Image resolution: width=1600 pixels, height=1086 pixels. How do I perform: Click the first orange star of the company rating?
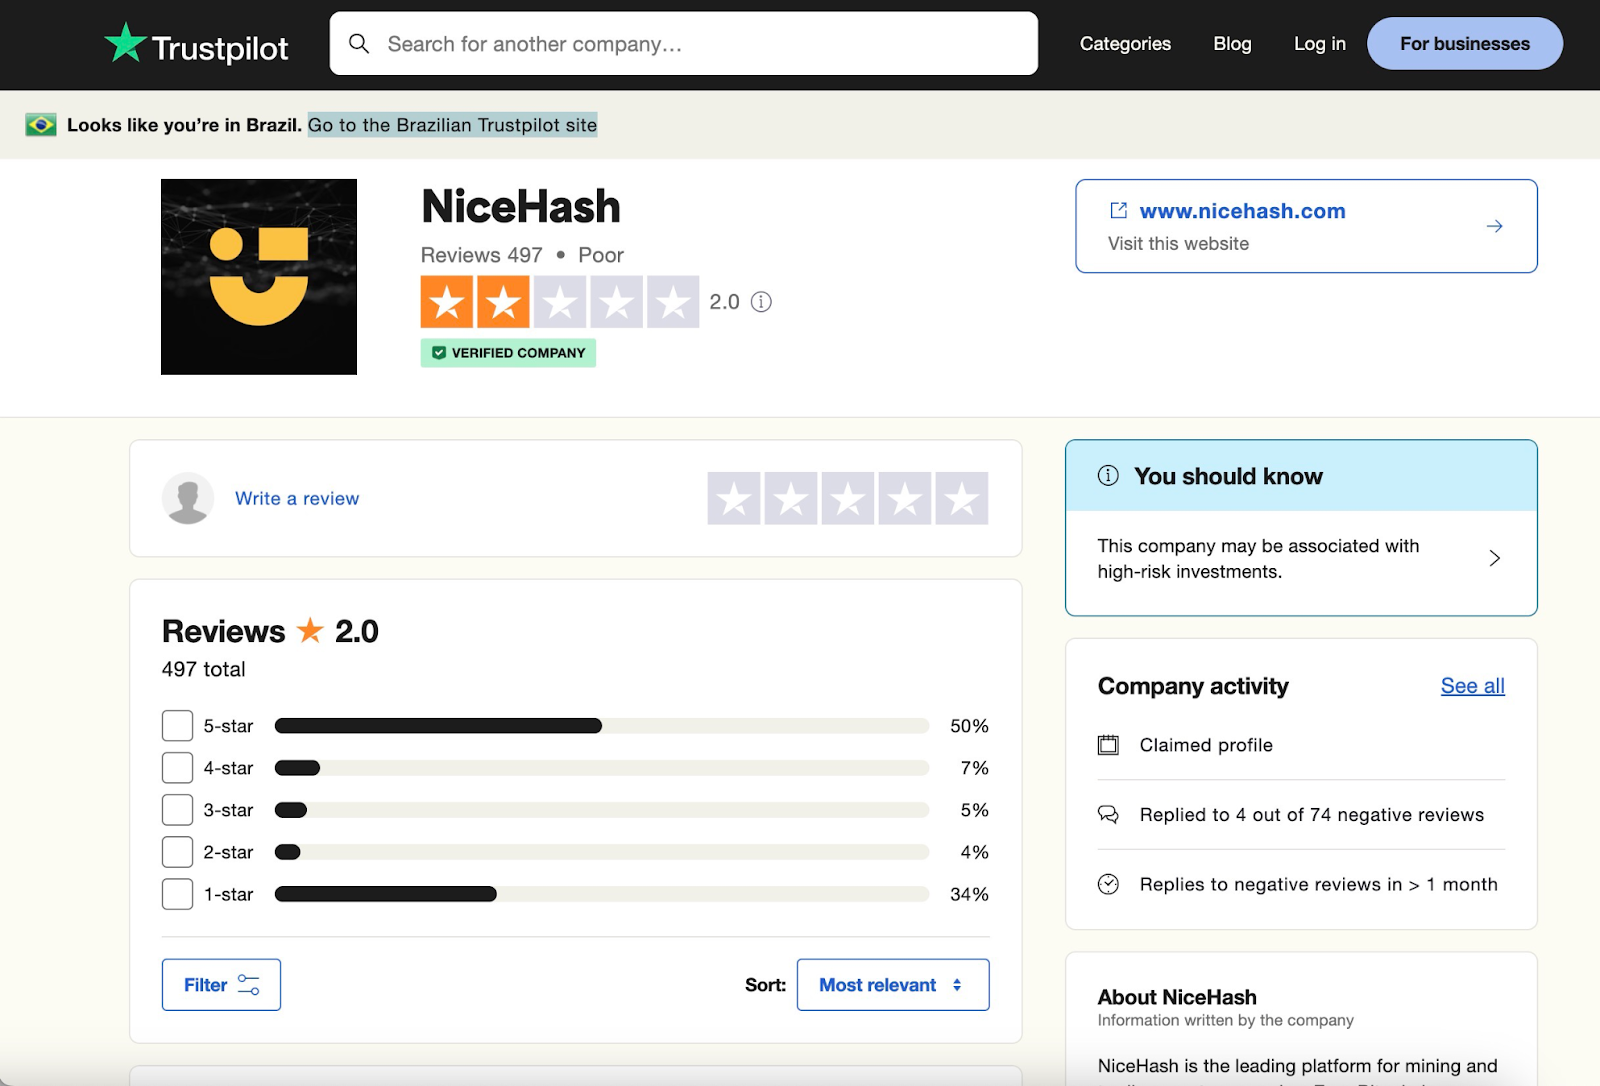[447, 302]
